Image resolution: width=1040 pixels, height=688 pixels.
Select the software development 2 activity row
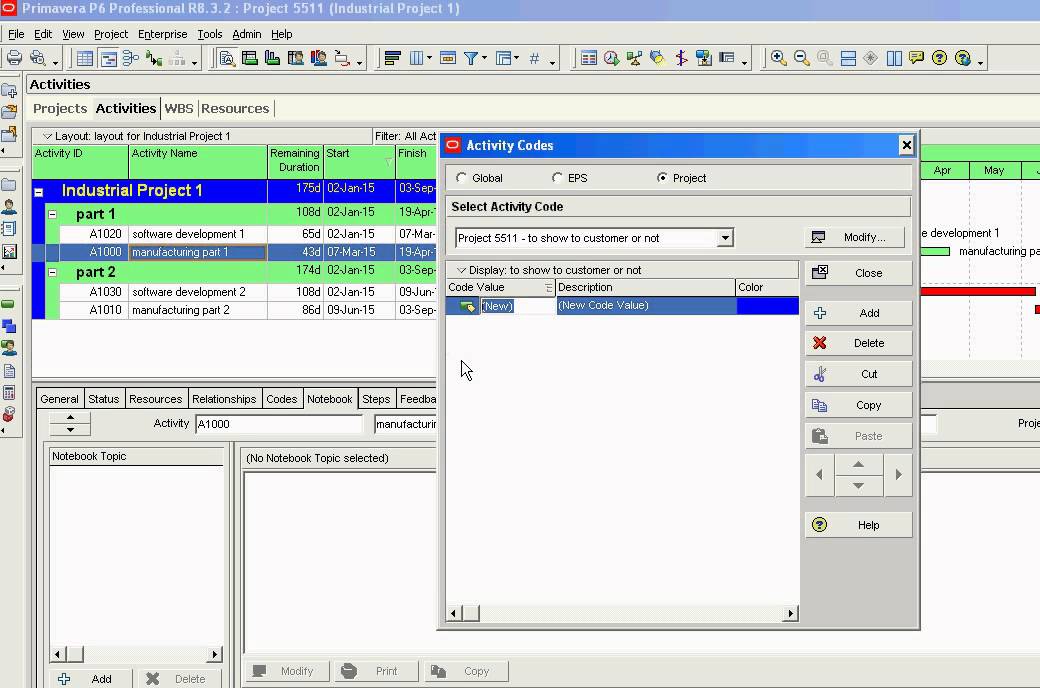[235, 292]
